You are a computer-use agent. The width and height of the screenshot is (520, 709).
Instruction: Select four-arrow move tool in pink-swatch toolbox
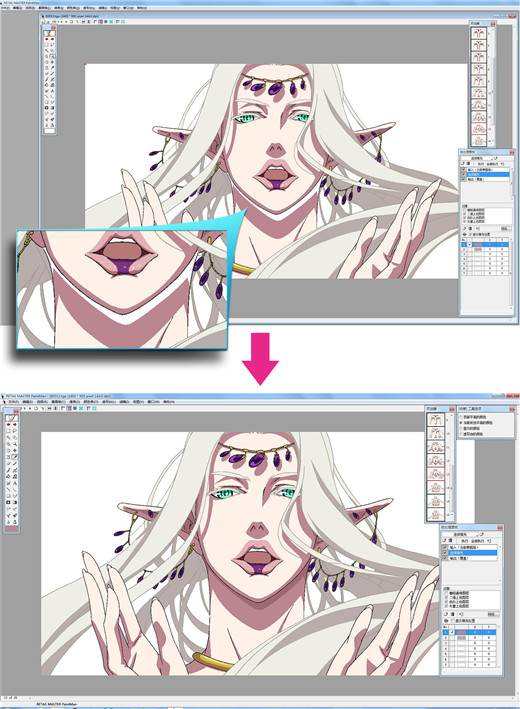coord(15,450)
